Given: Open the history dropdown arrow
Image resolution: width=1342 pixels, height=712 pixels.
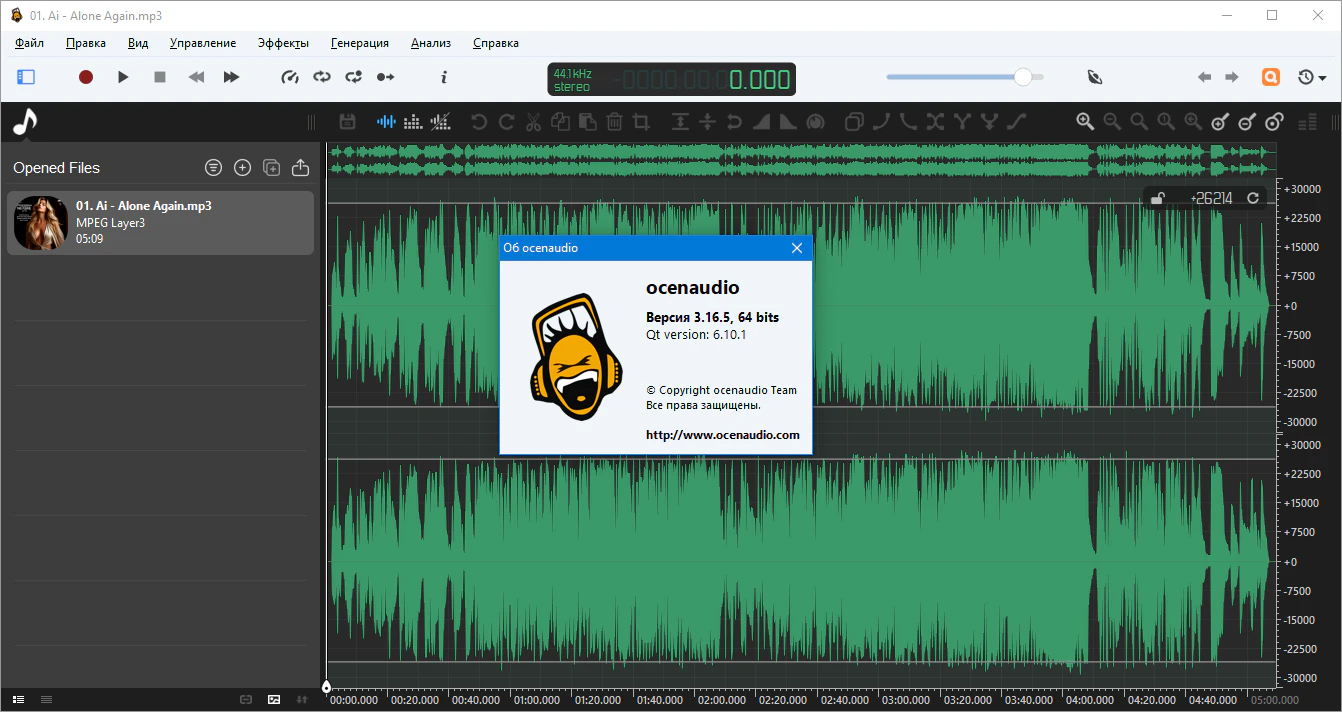Looking at the screenshot, I should click(x=1323, y=78).
